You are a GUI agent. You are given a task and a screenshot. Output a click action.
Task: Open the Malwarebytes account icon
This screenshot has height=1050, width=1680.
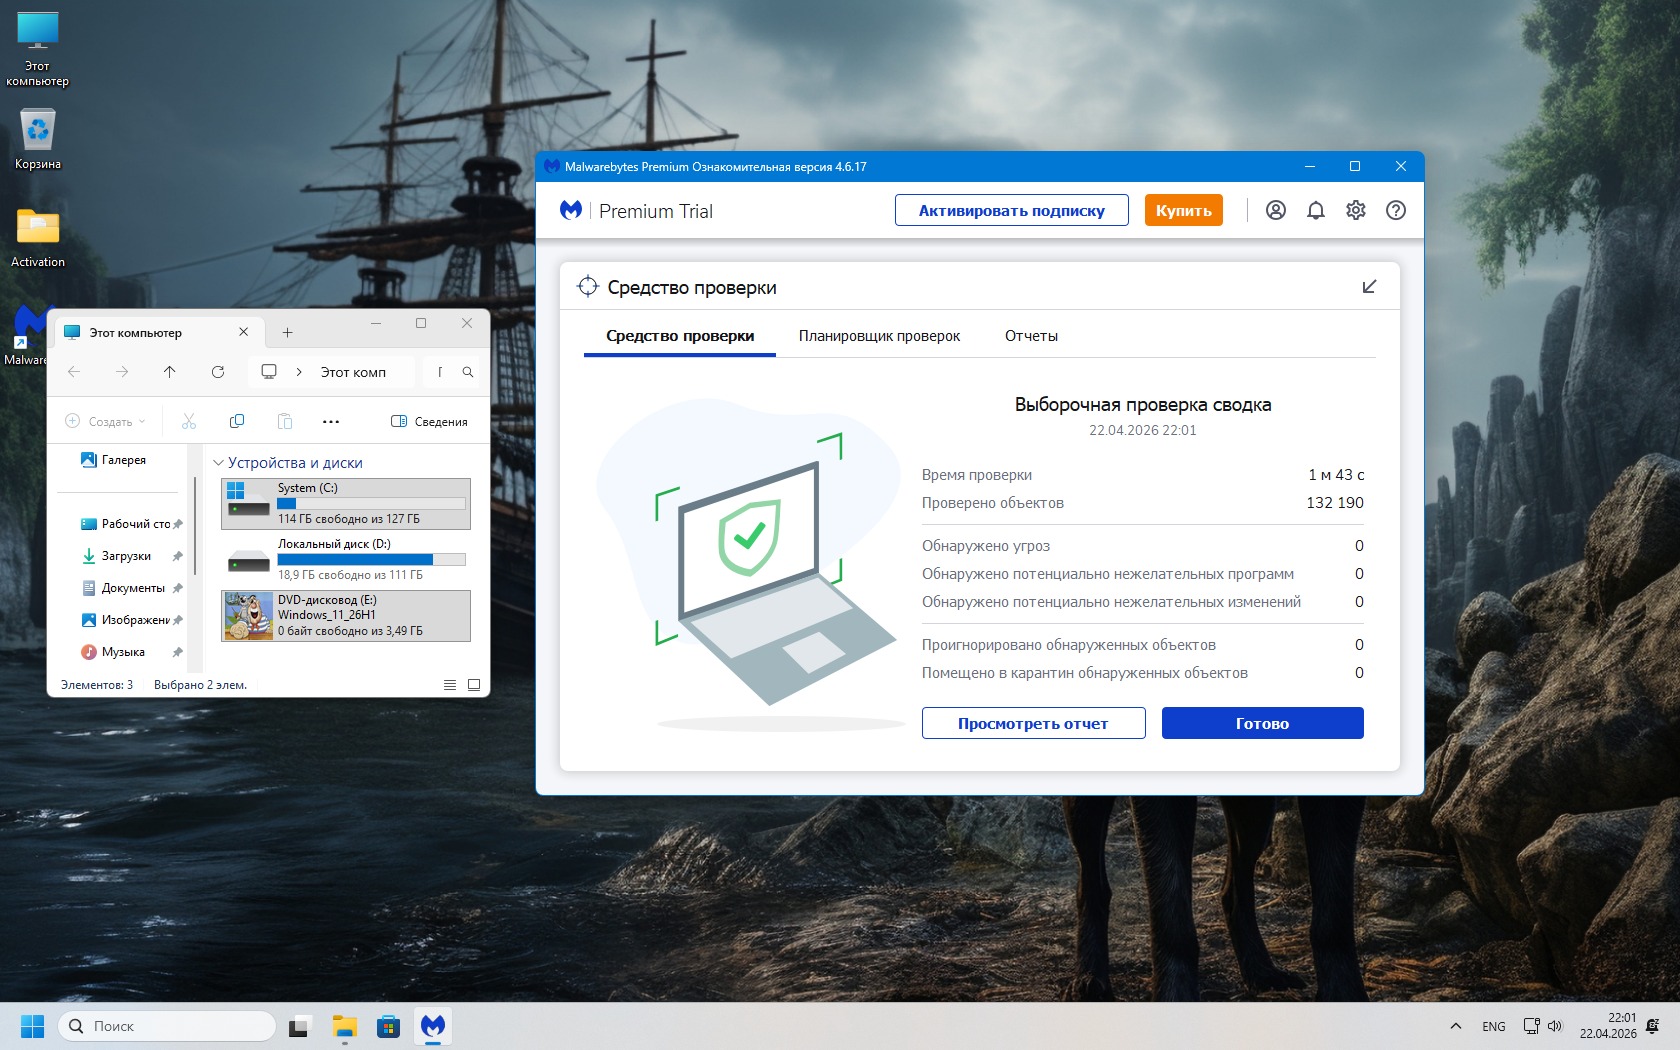(1275, 210)
